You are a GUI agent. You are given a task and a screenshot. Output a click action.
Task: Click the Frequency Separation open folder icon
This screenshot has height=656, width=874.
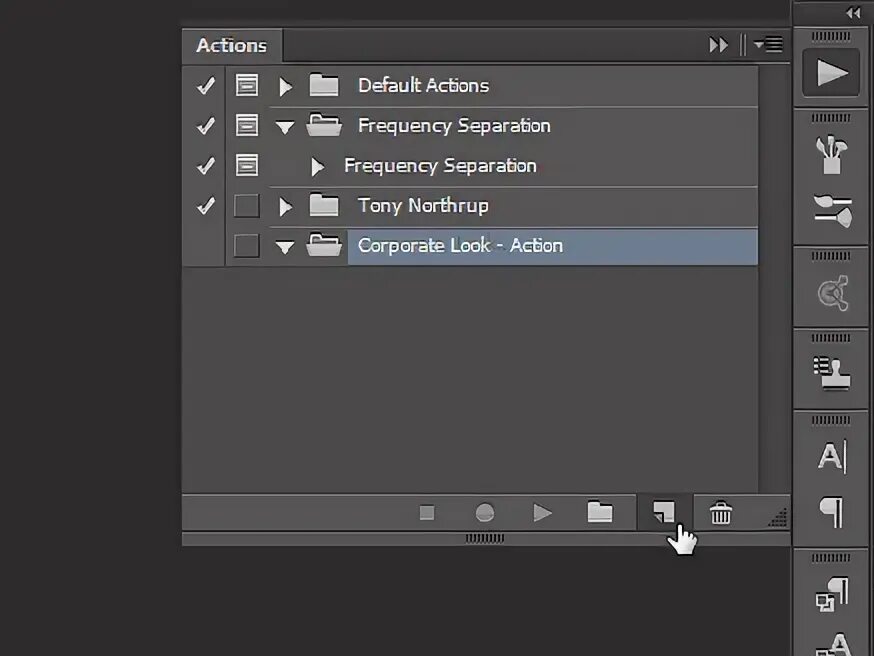pyautogui.click(x=324, y=125)
